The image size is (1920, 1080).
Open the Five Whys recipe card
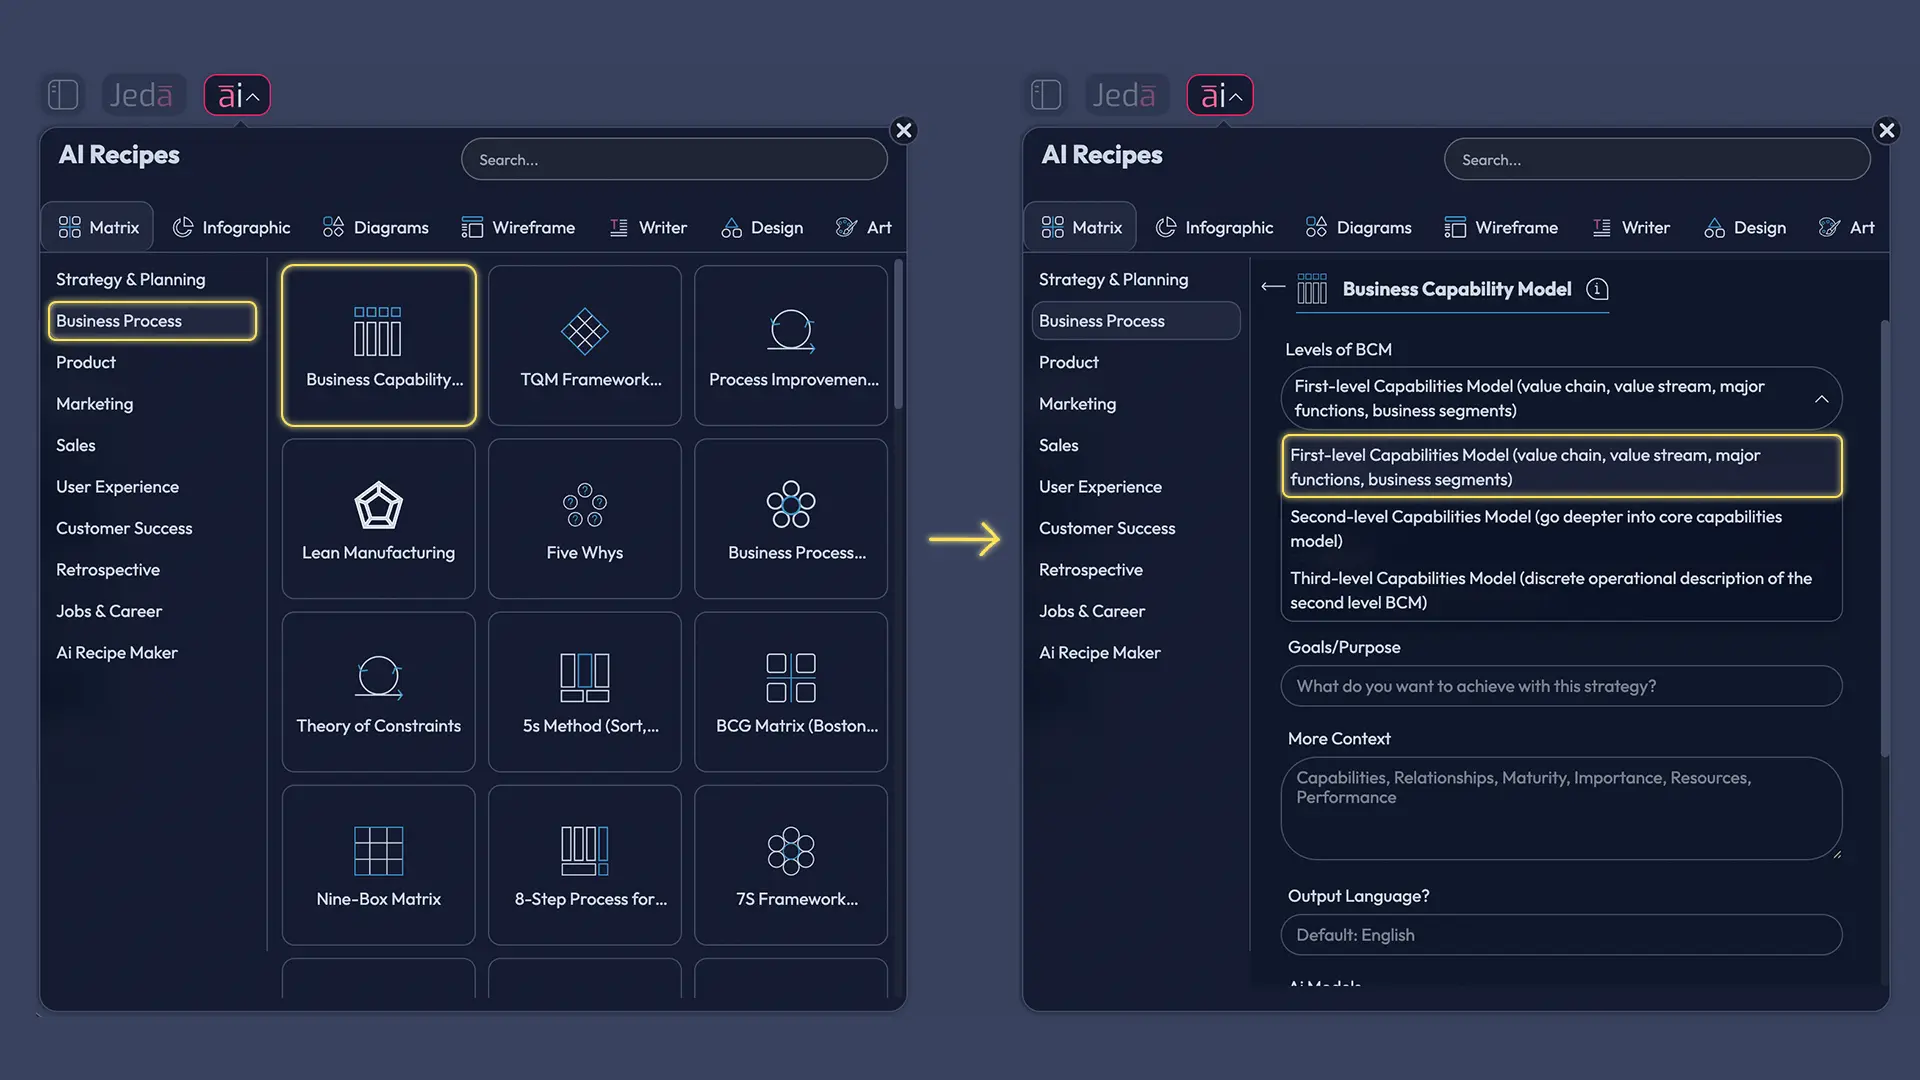584,518
